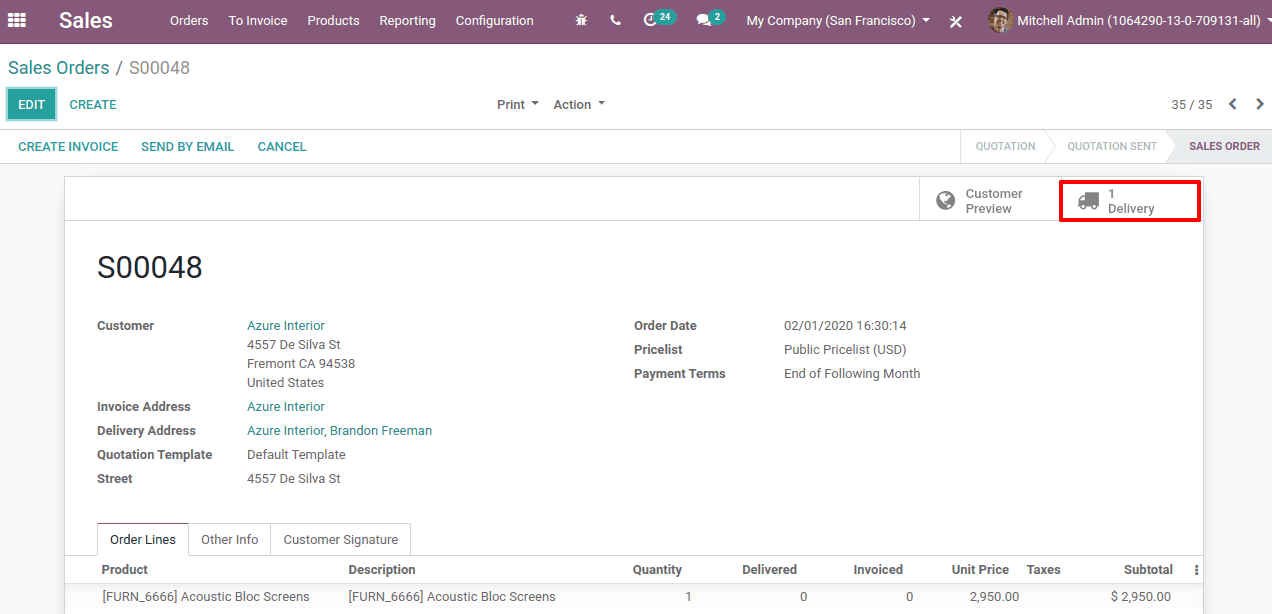
Task: Expand the company selector dropdown
Action: pos(838,20)
